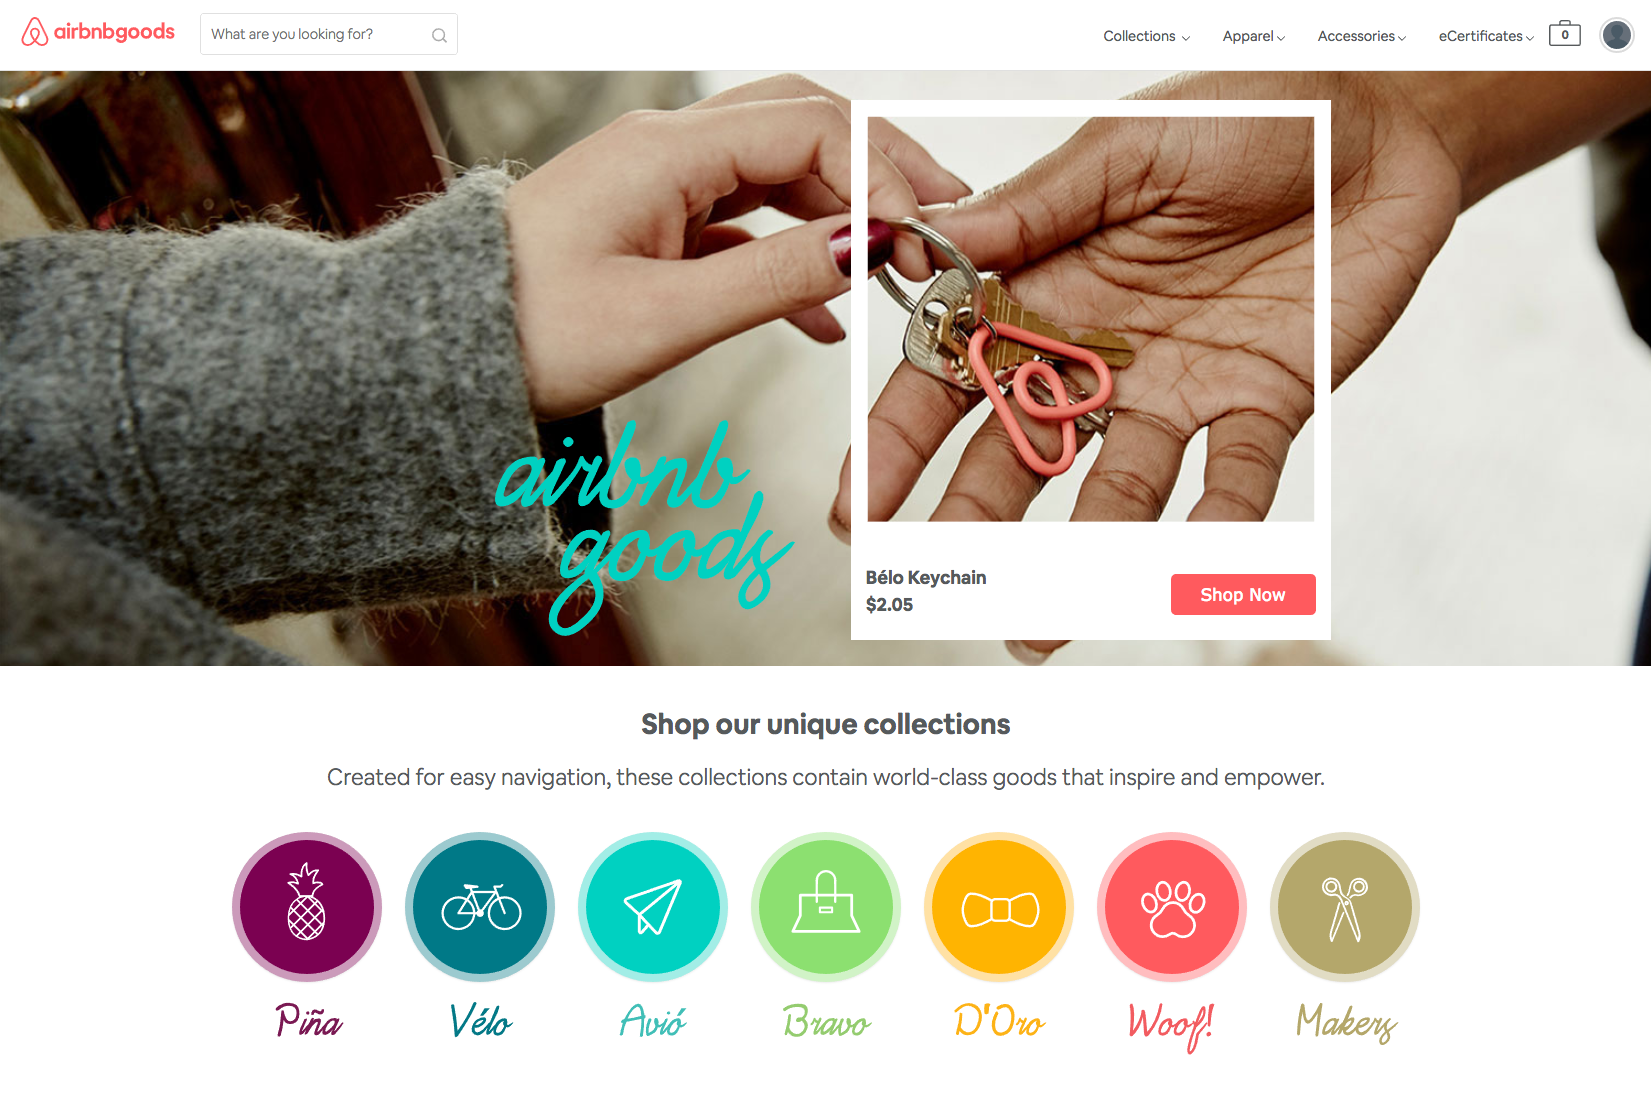Open the D'Oro bow tie collection icon

click(999, 907)
